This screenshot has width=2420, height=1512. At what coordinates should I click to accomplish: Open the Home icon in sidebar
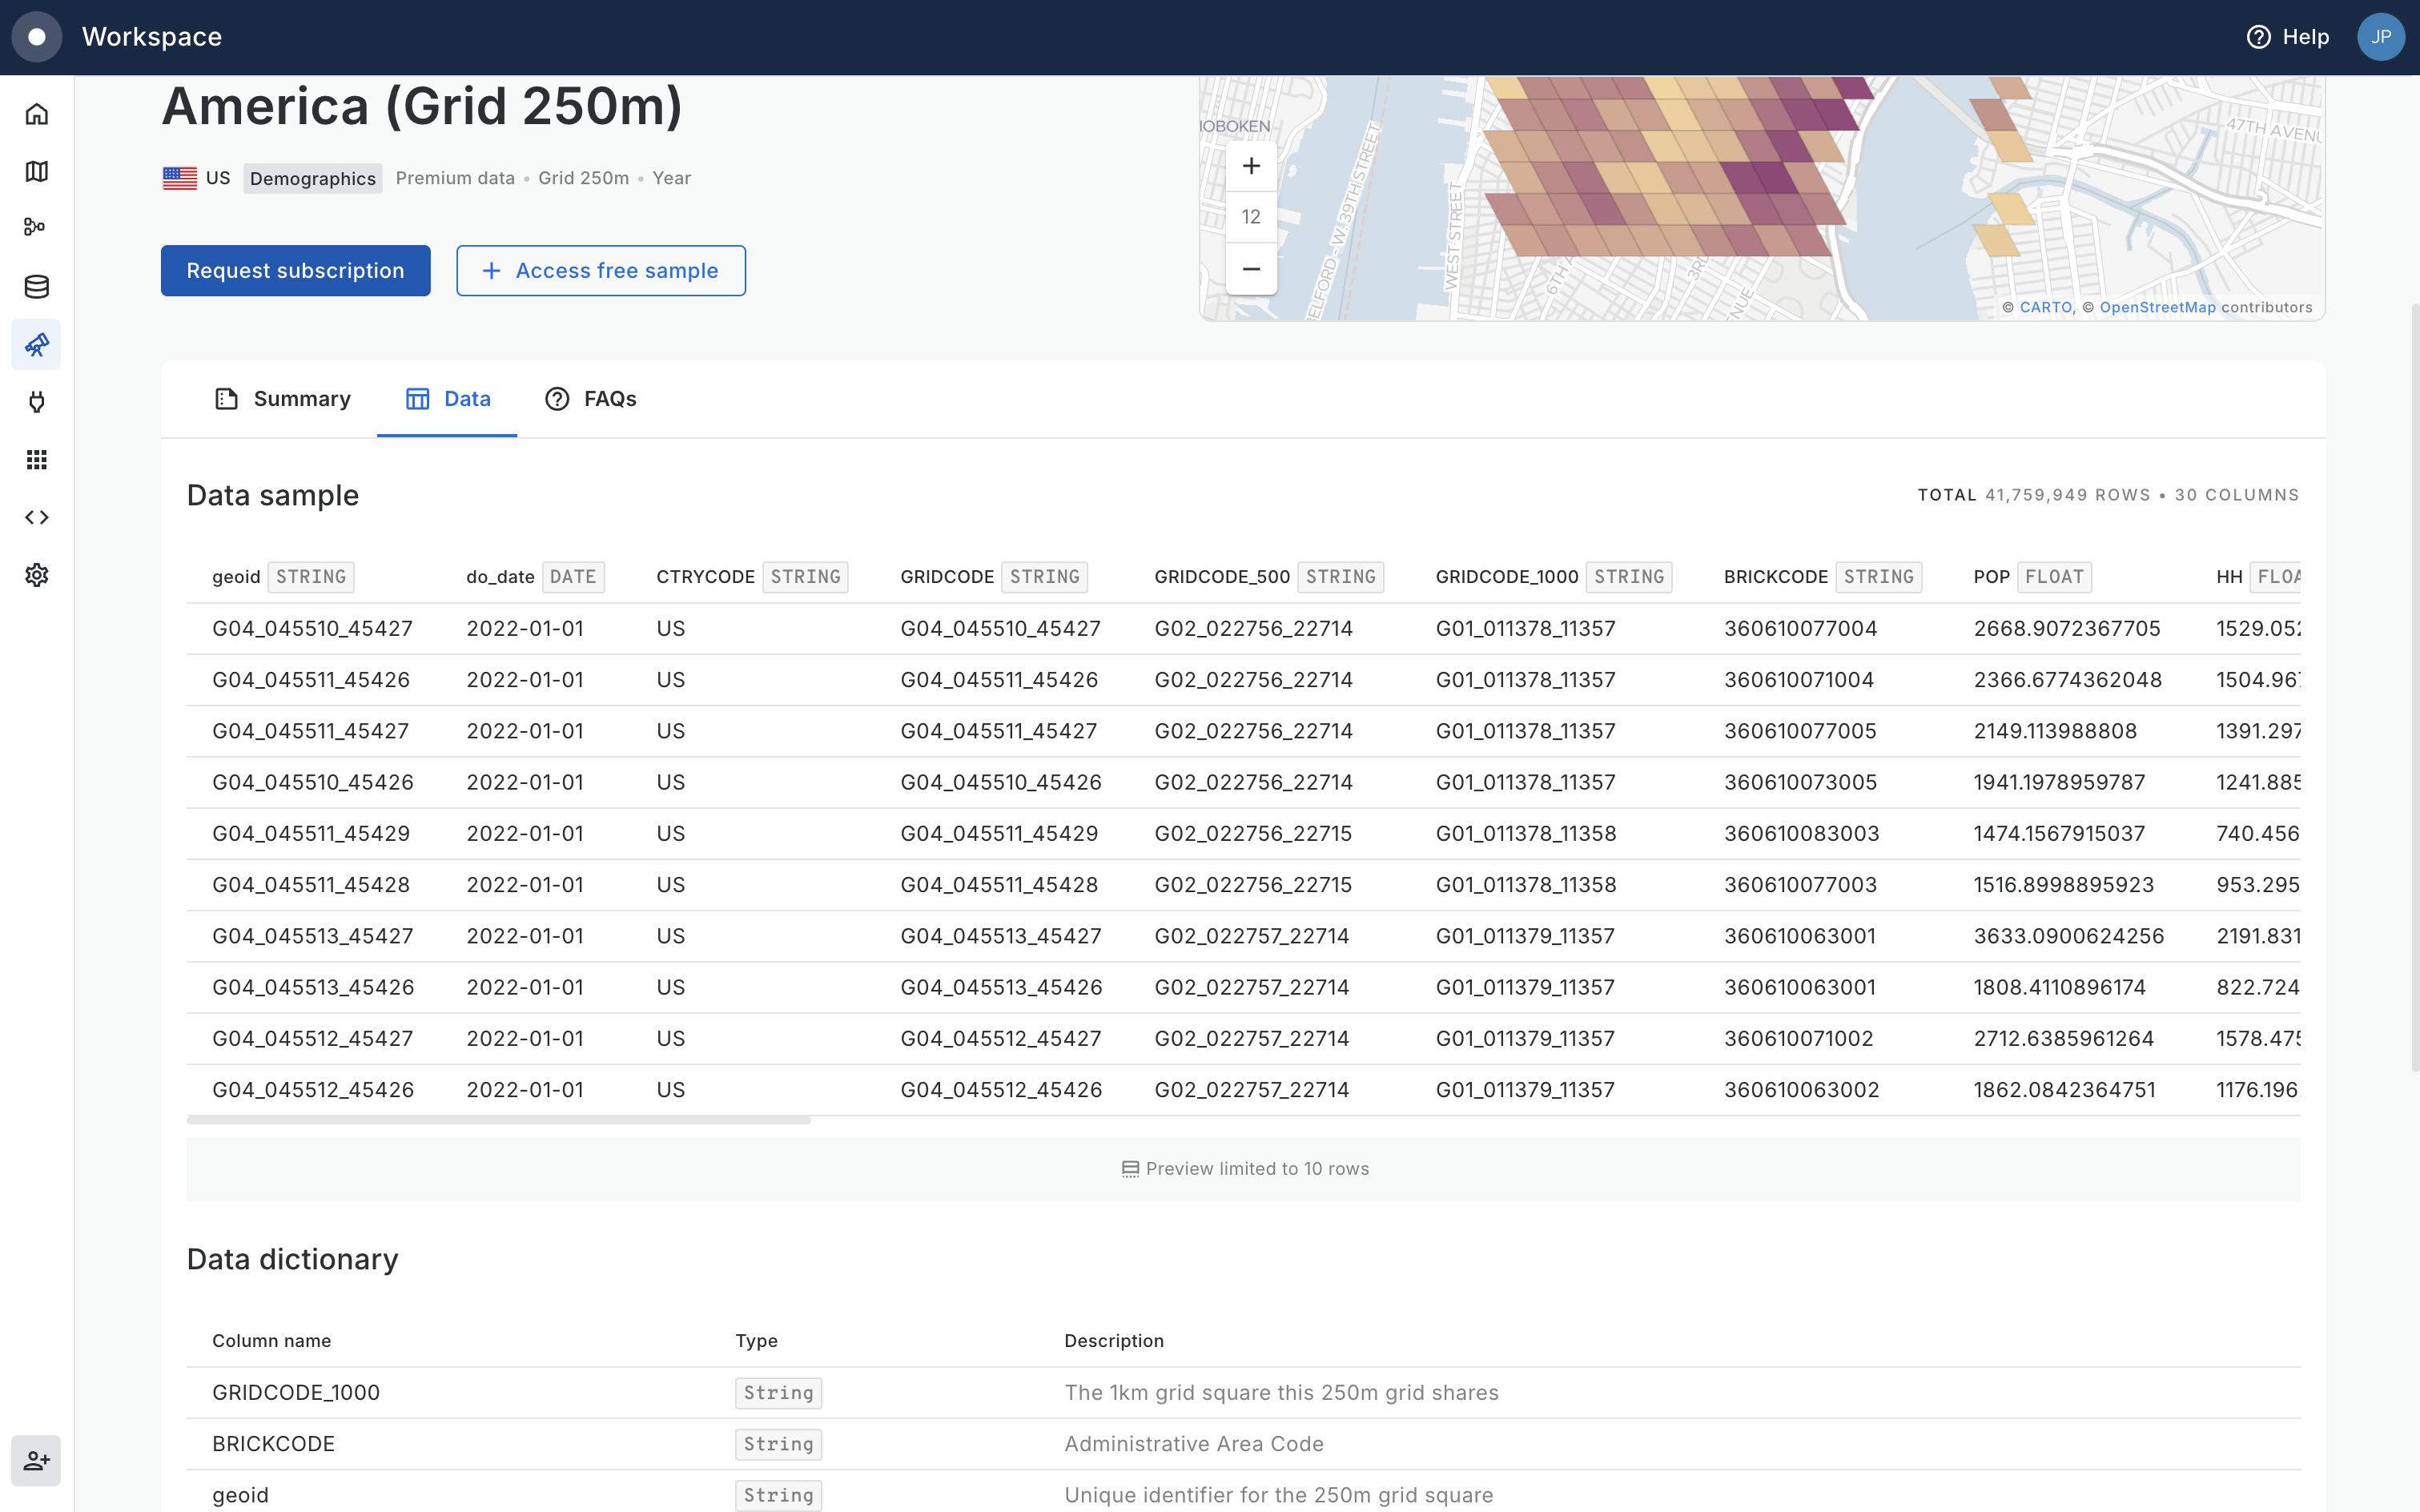(x=37, y=114)
